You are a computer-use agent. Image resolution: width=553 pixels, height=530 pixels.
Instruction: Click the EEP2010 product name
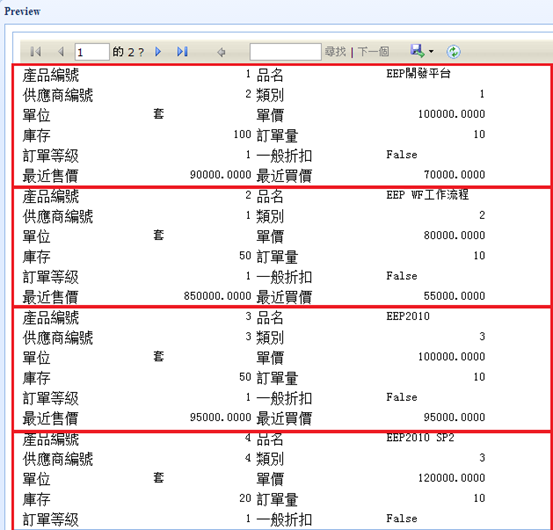tap(408, 316)
